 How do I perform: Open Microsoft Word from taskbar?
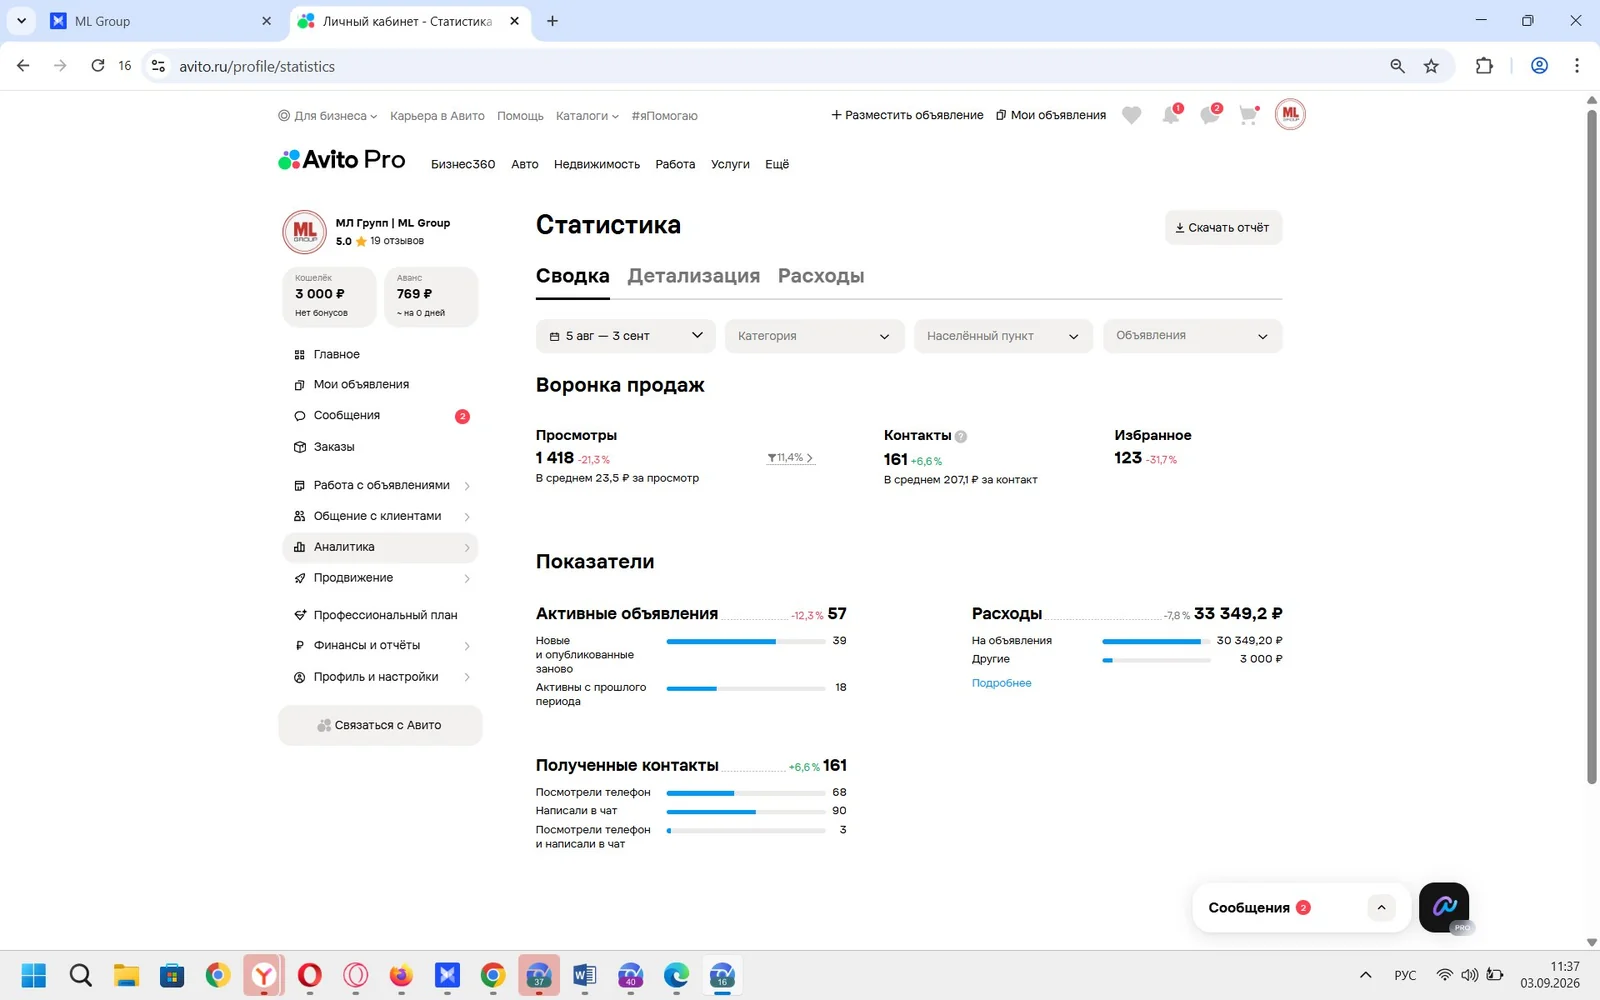[x=584, y=975]
